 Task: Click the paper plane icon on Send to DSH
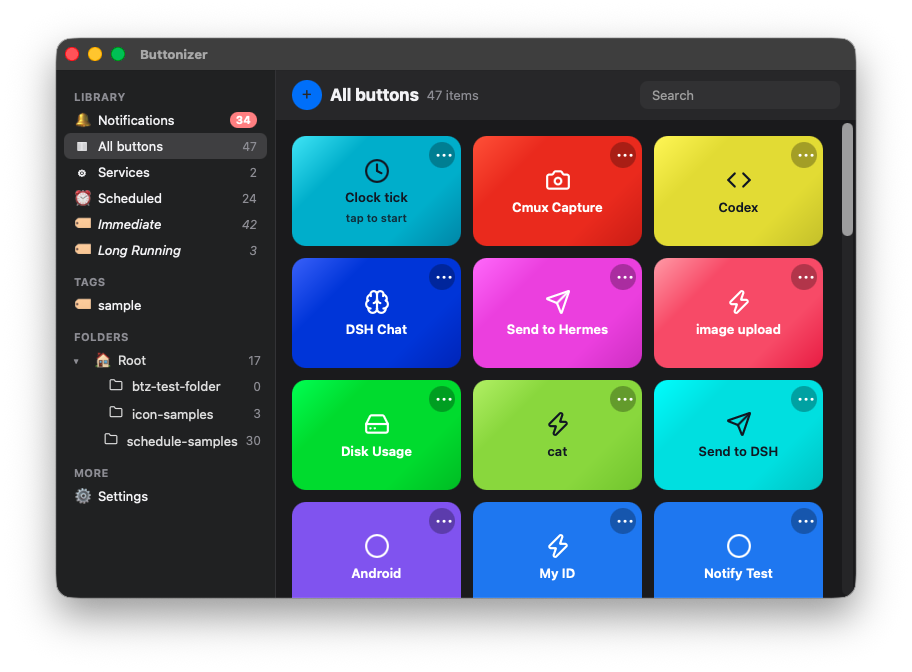(739, 424)
